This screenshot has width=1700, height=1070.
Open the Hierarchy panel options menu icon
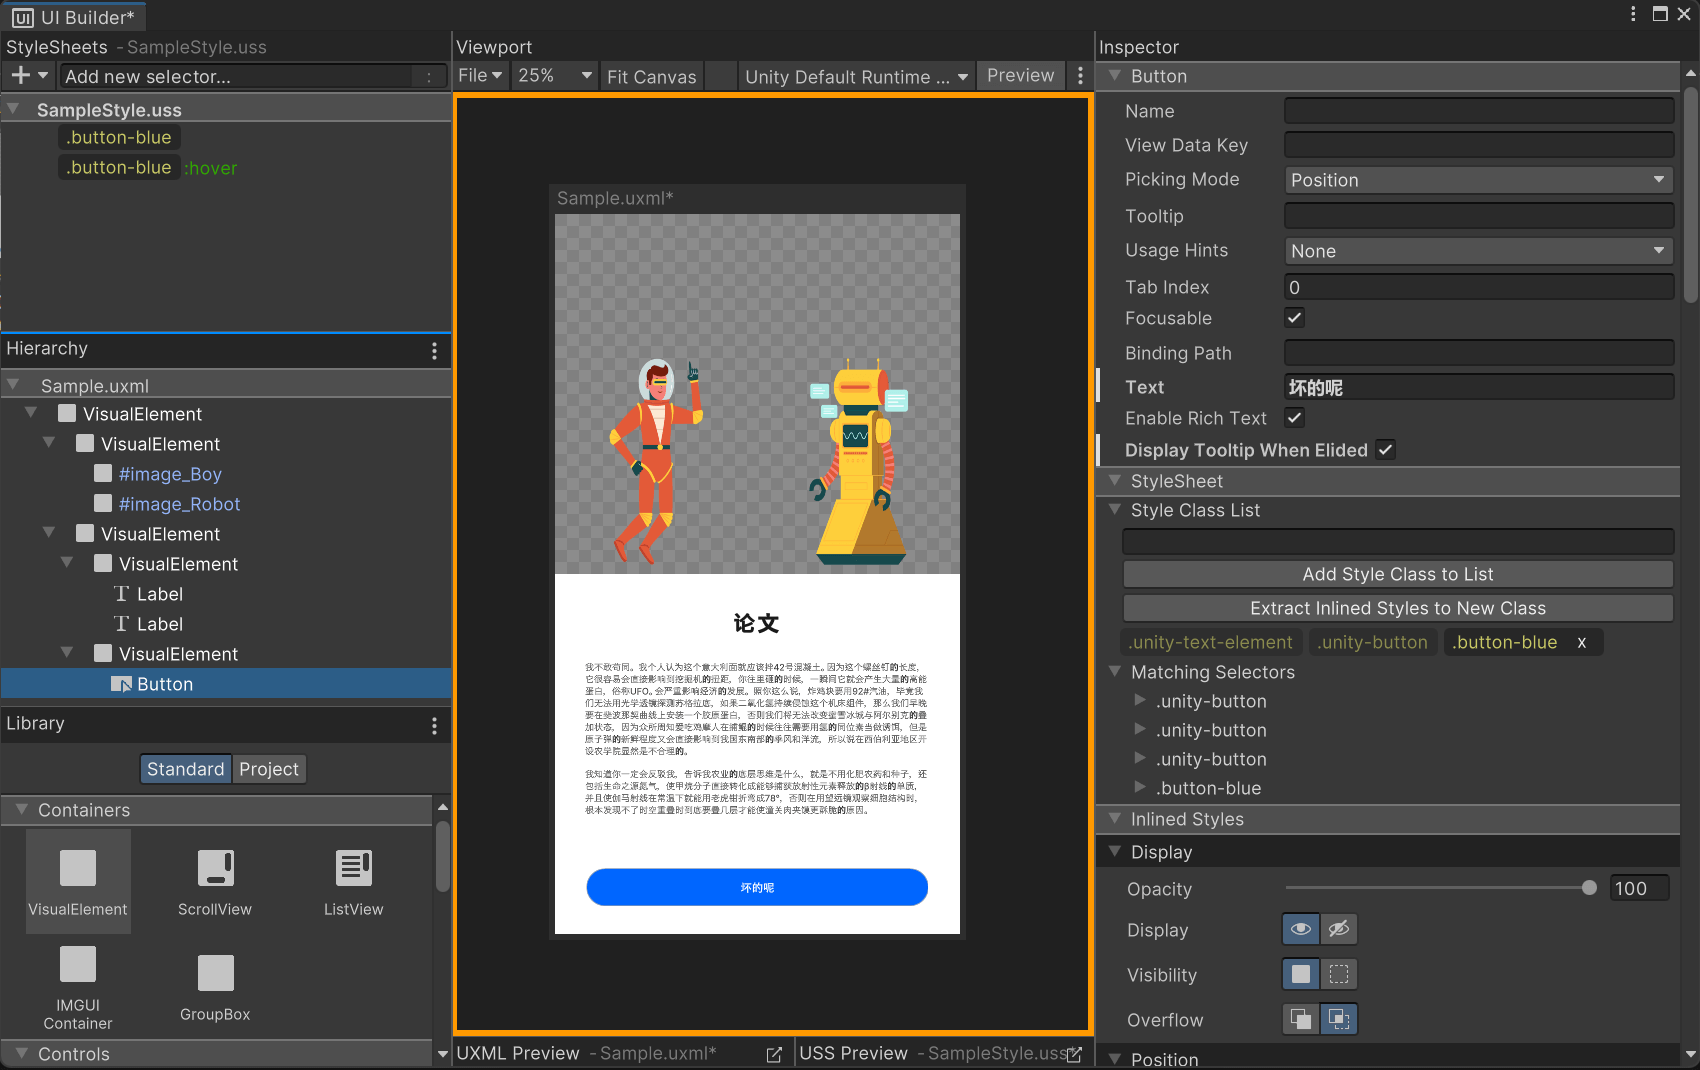tap(434, 350)
